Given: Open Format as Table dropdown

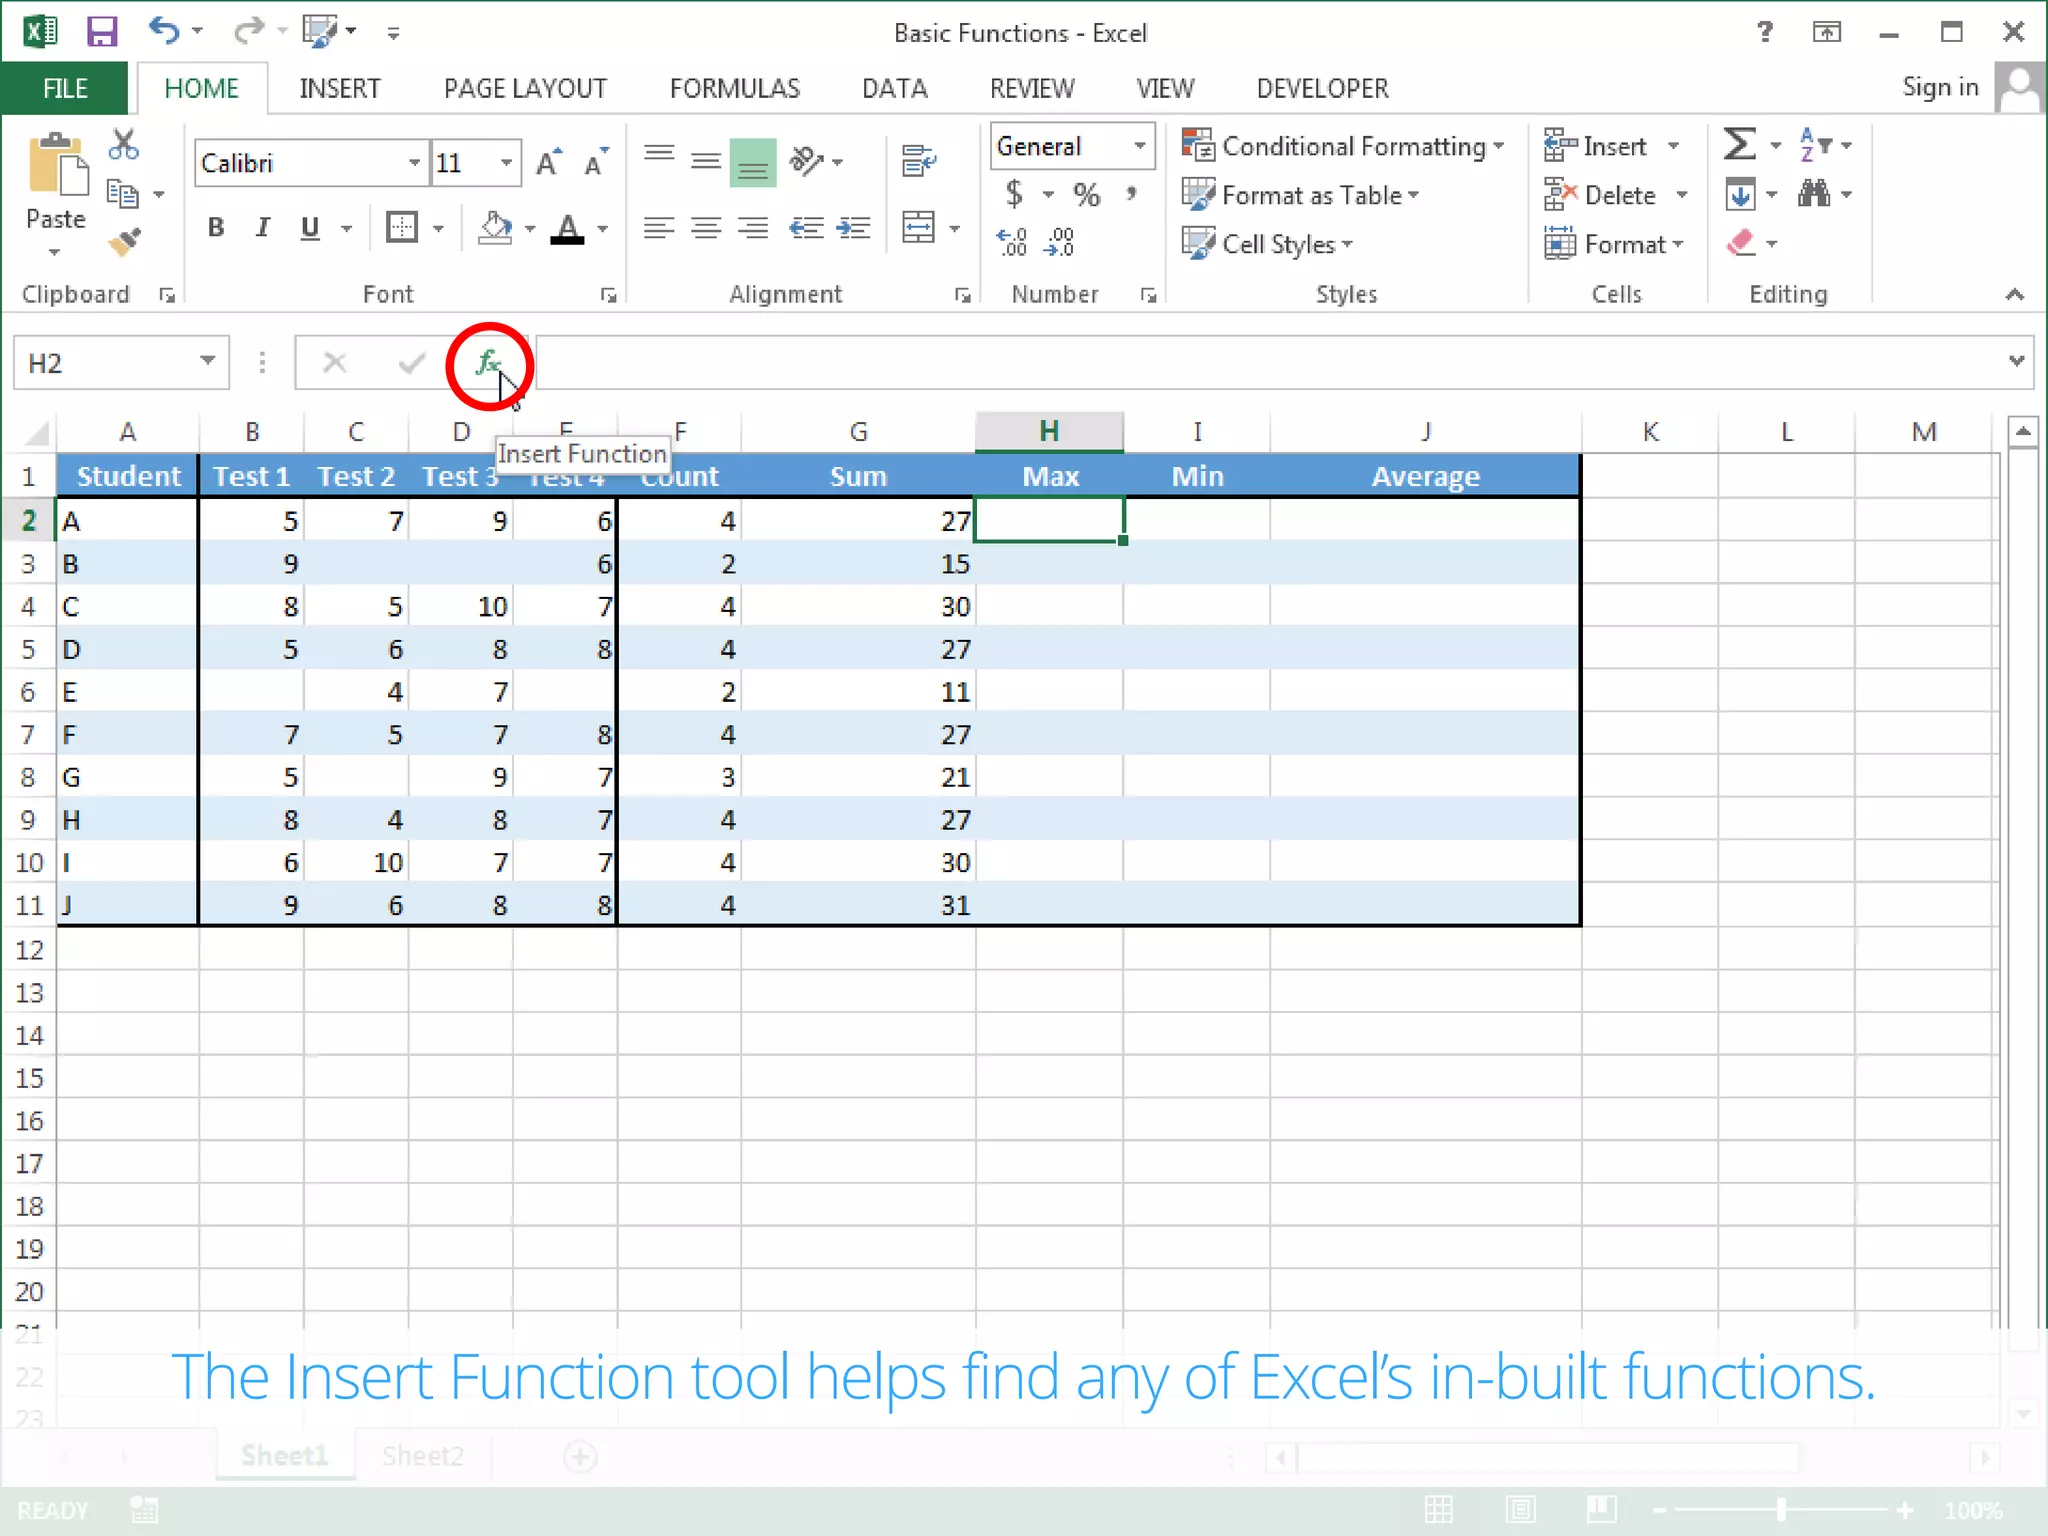Looking at the screenshot, I should click(1301, 195).
